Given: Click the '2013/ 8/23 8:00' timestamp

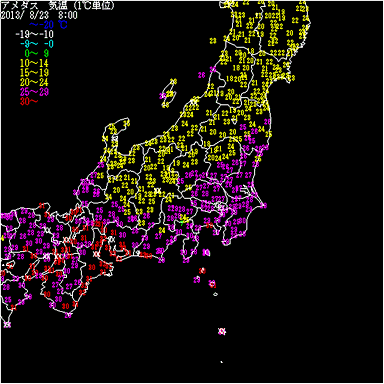Looking at the screenshot, I should tap(39, 15).
